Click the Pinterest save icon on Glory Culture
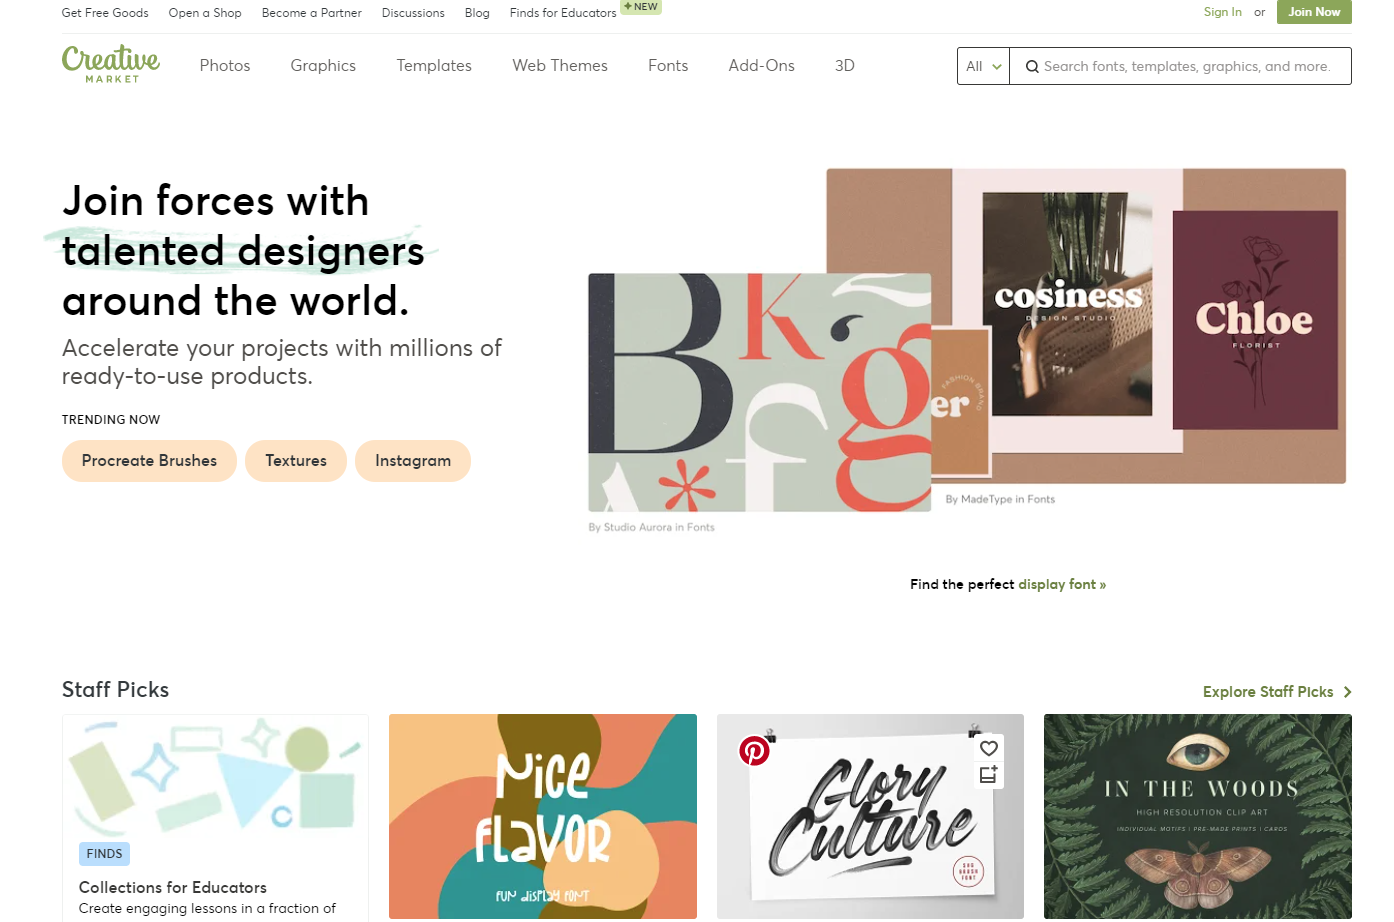 click(x=754, y=750)
